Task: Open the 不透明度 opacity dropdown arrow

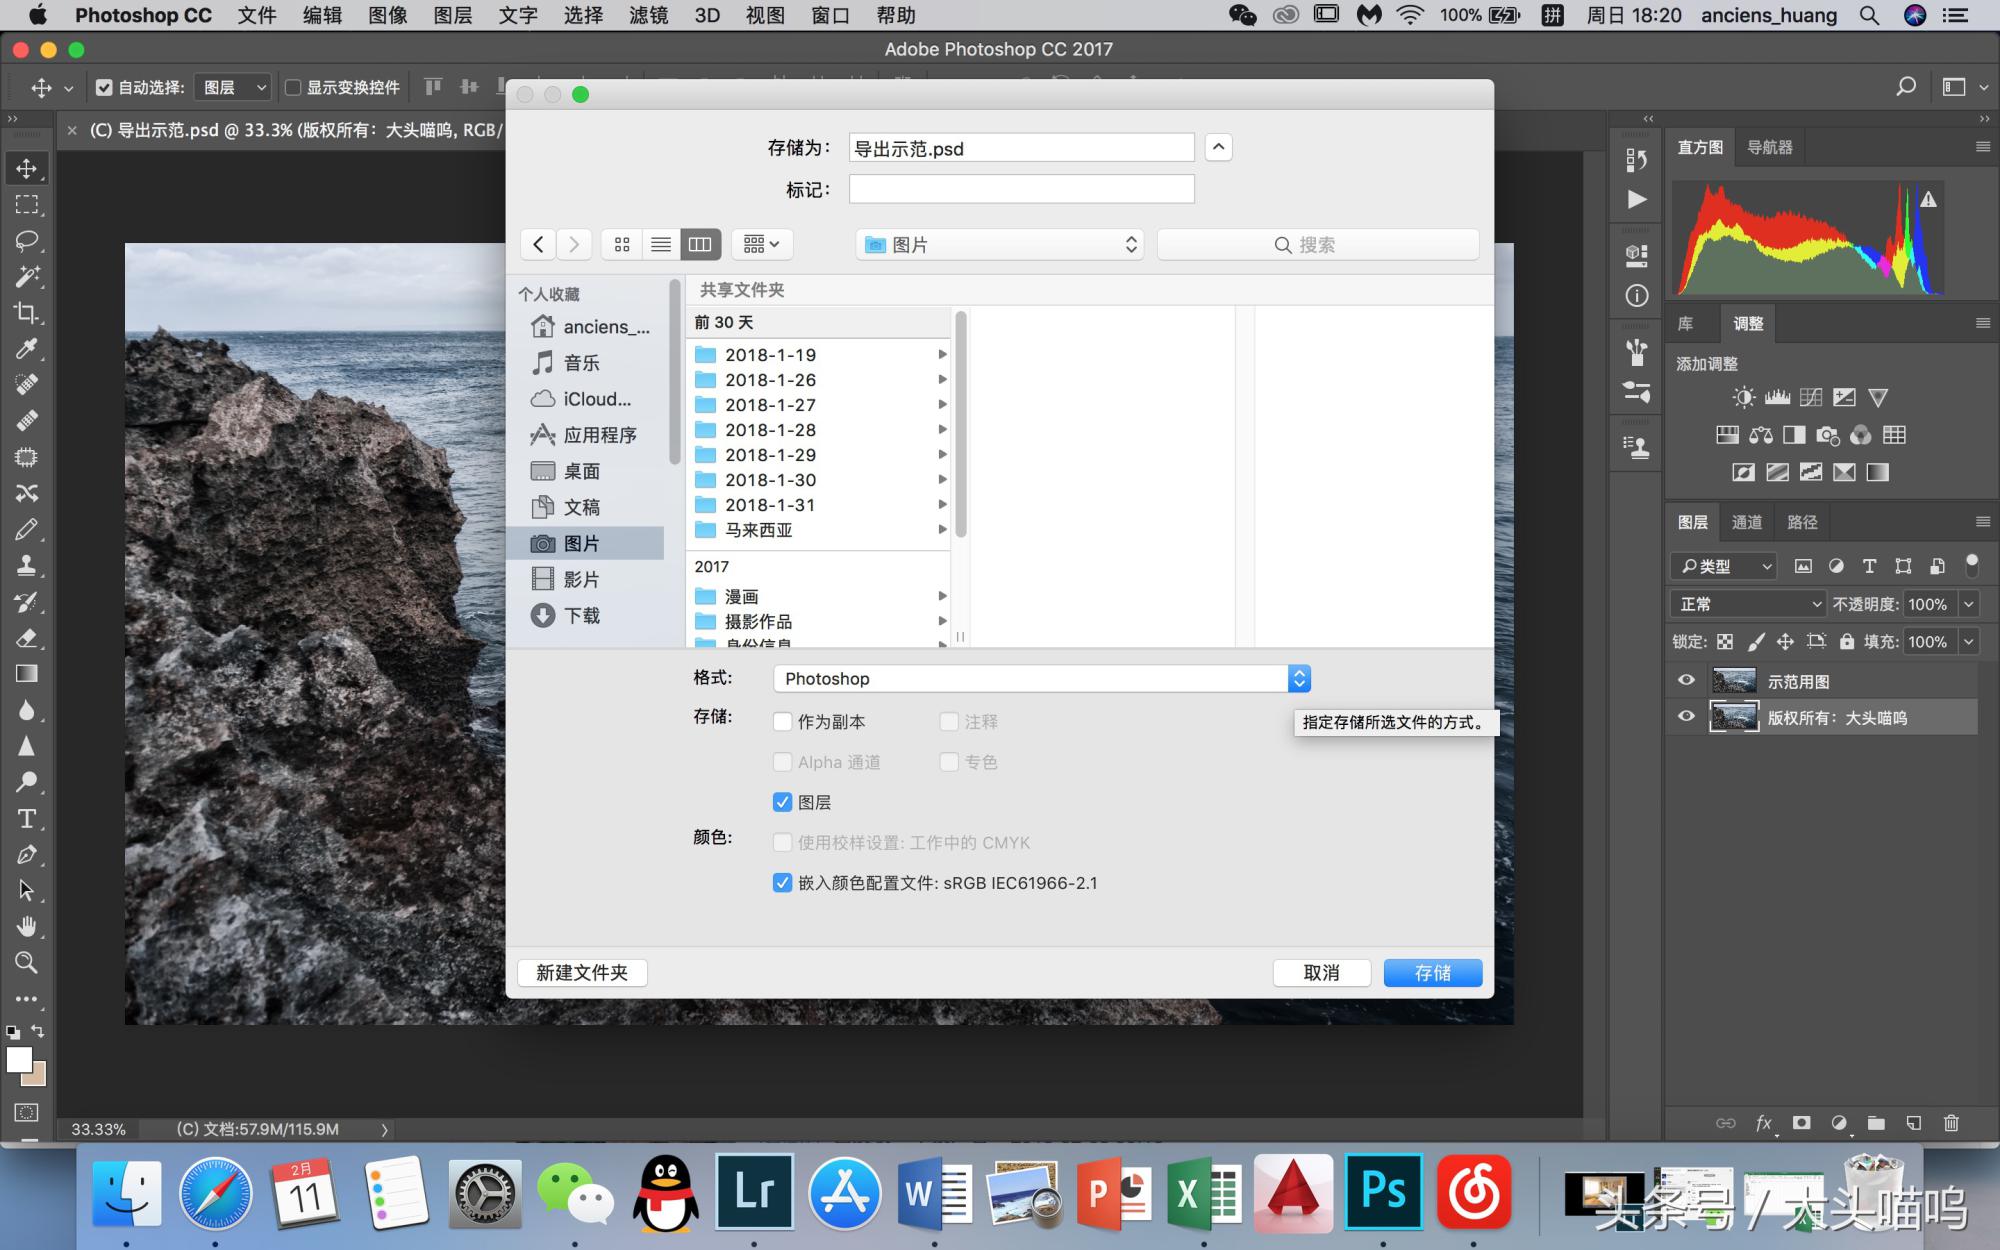Action: click(x=1968, y=603)
